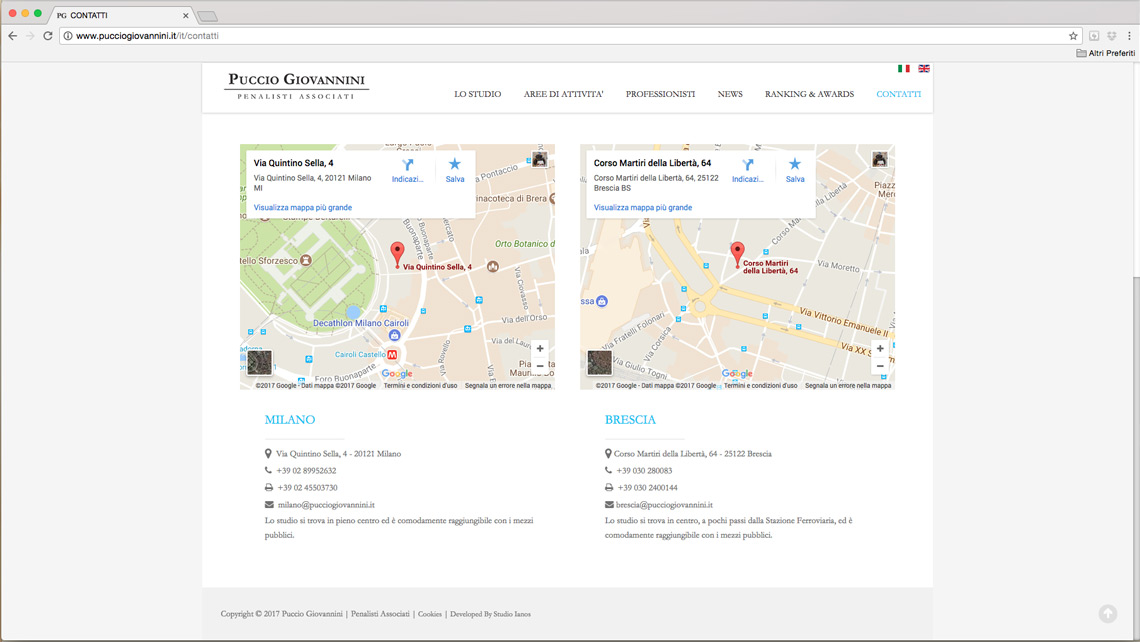Click Visualizza mappa più grande for Brescia

[x=643, y=207]
